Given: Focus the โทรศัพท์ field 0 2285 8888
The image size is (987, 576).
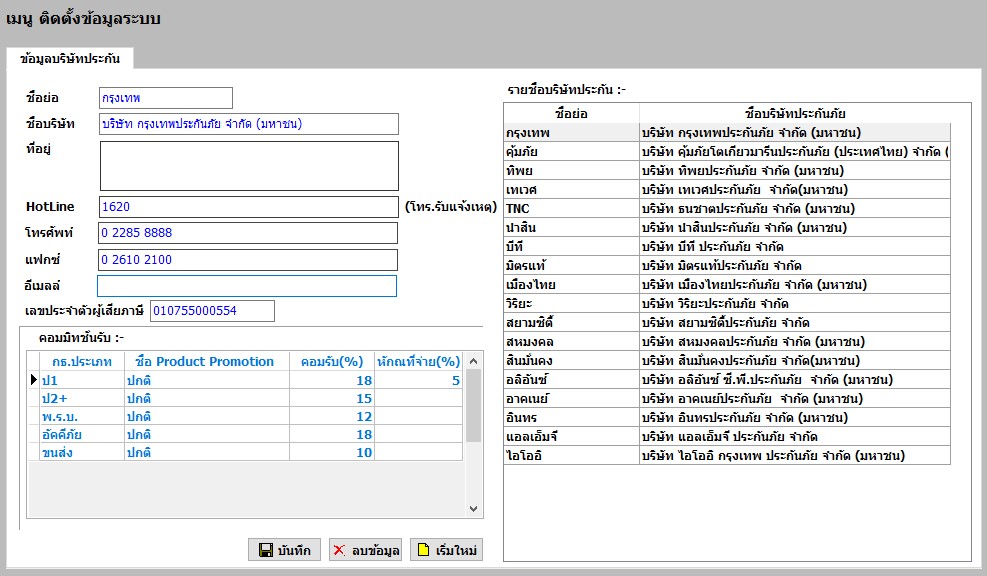Looking at the screenshot, I should coord(248,233).
